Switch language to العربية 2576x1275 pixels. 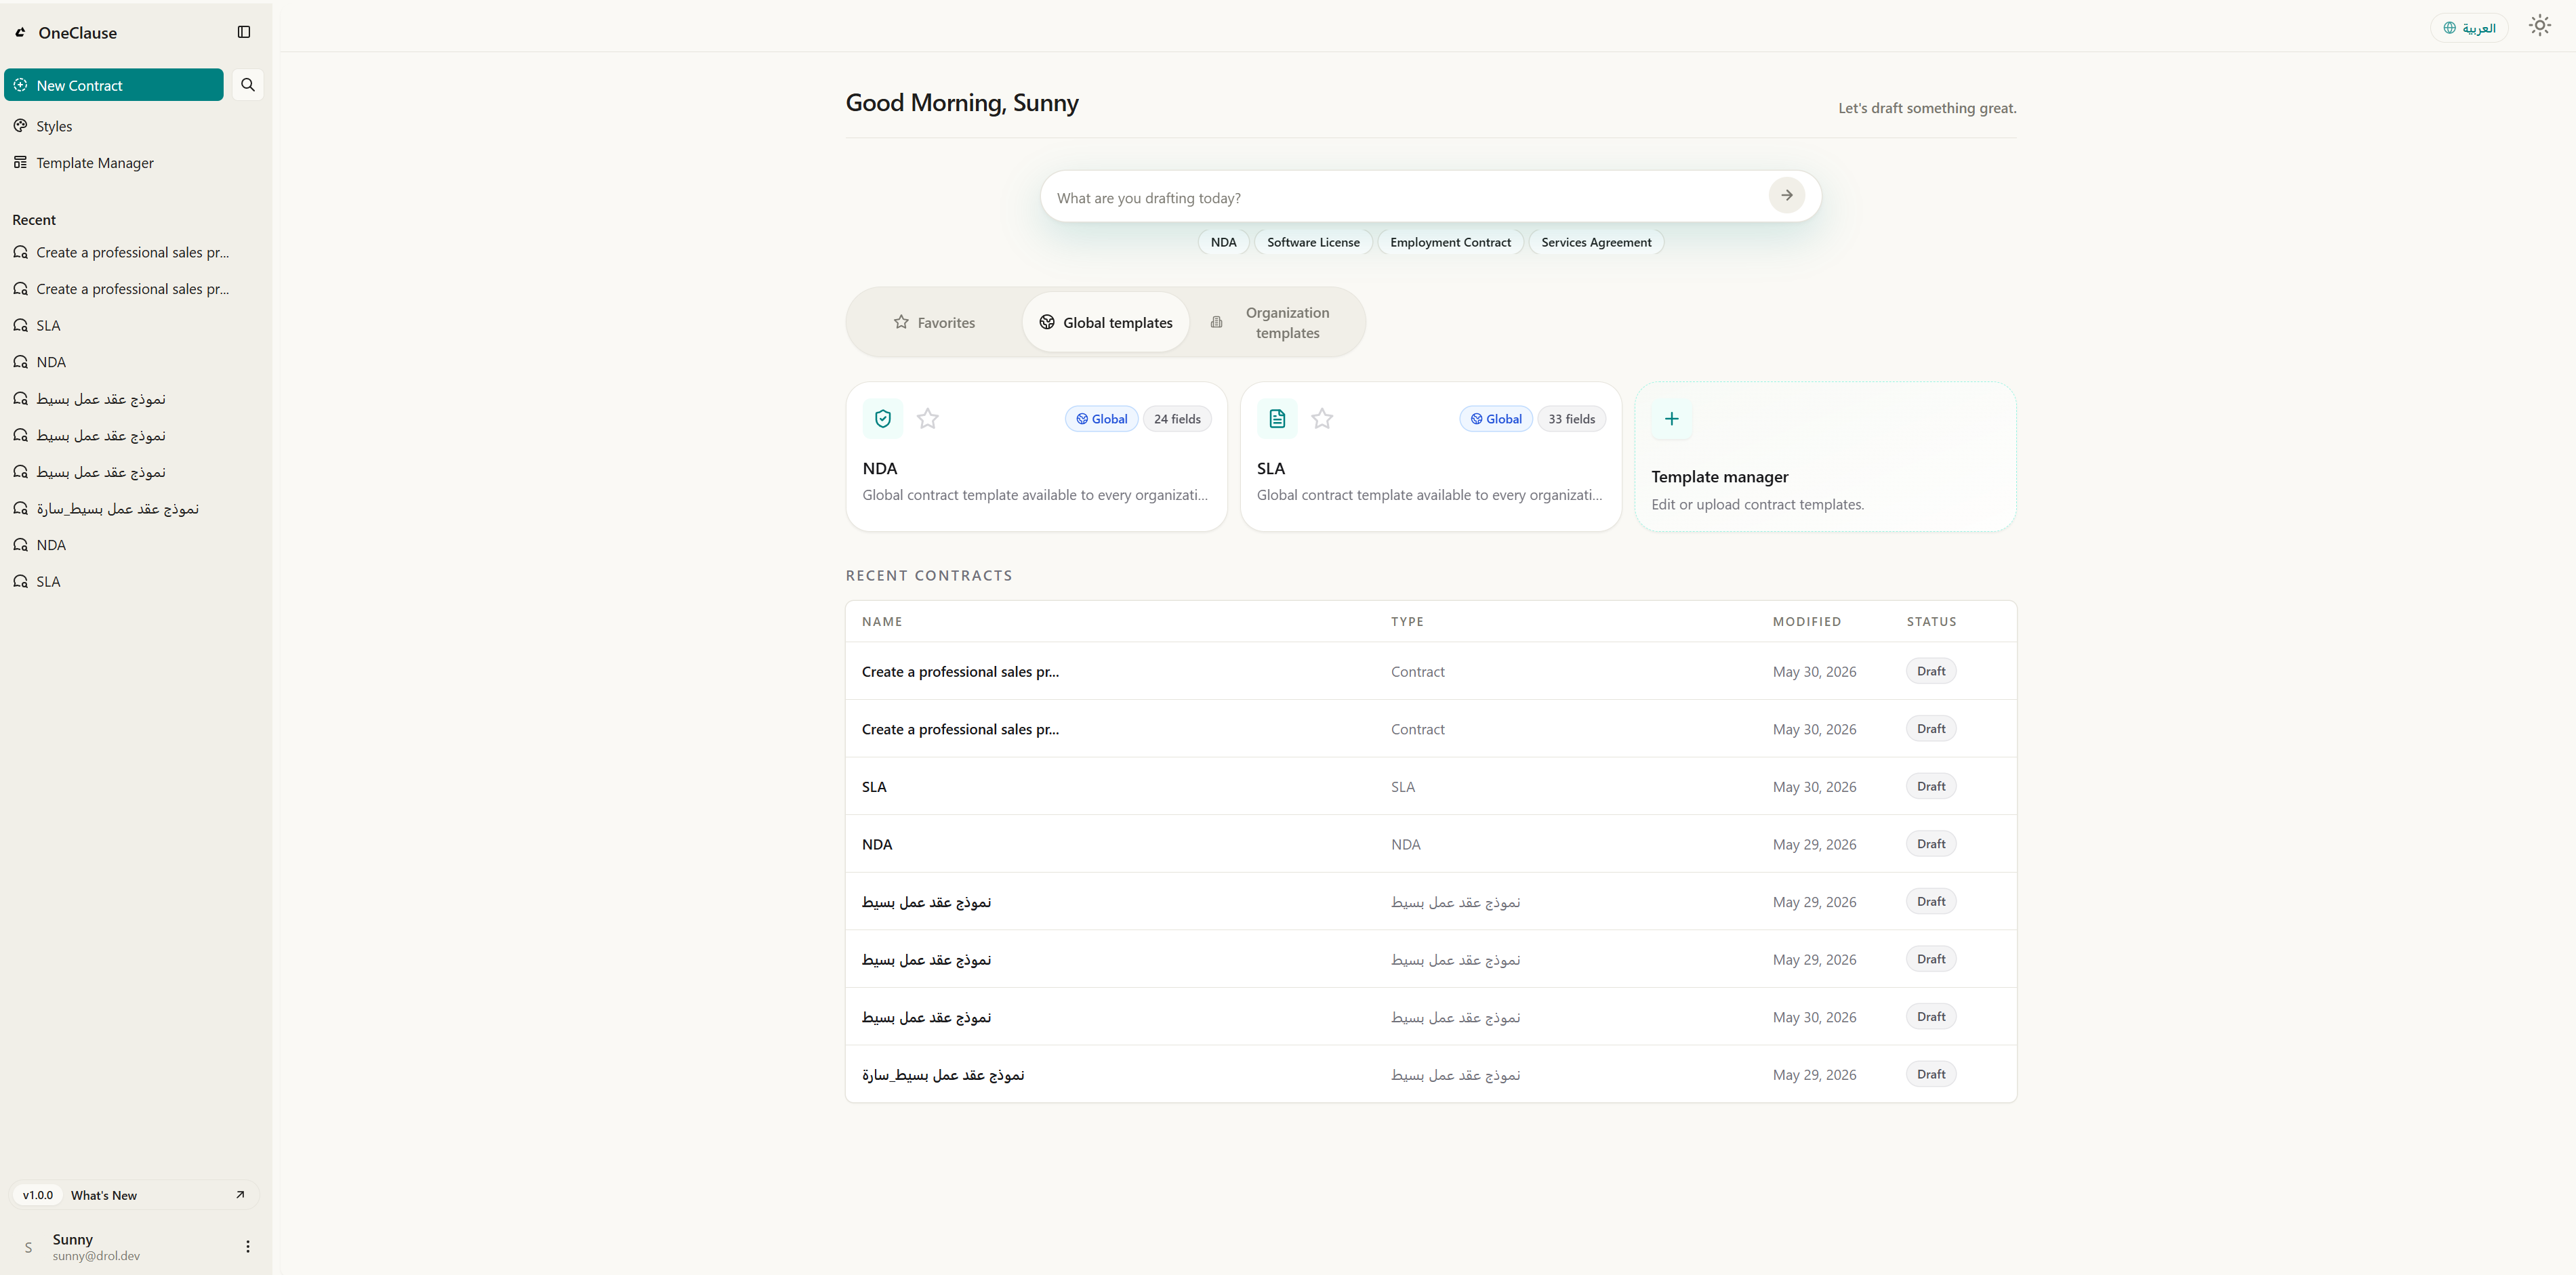2469,28
